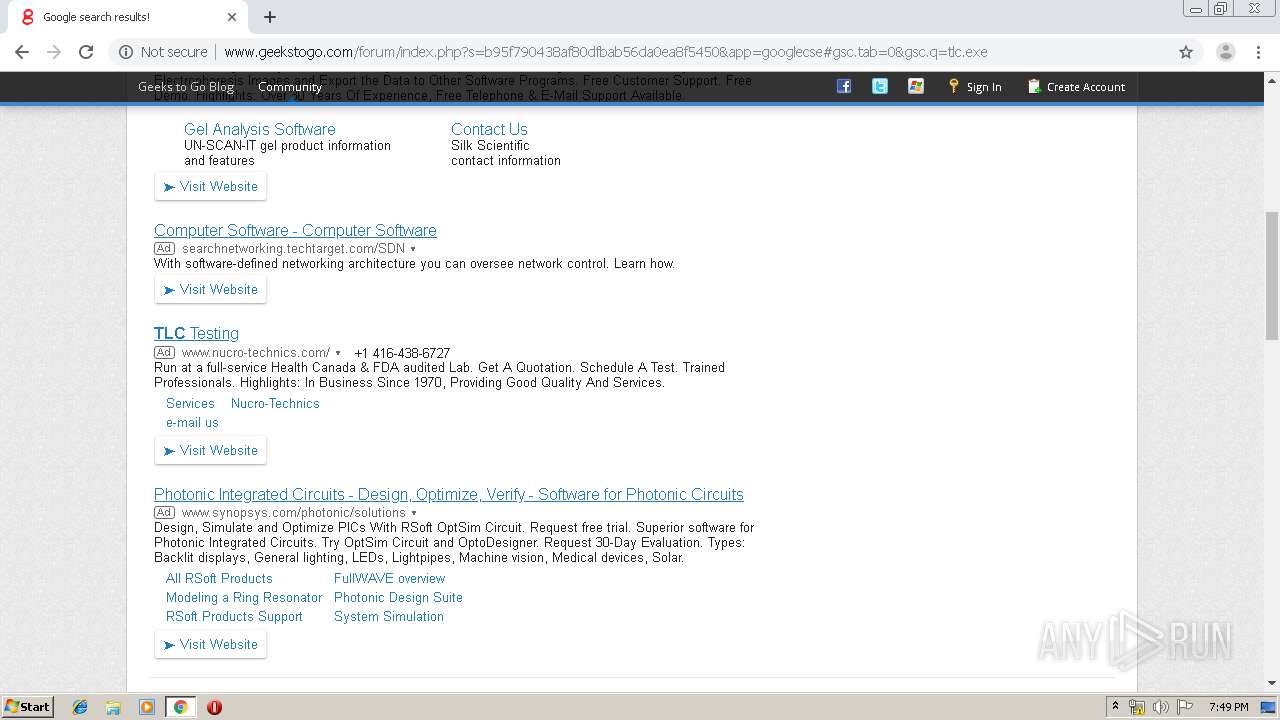Image resolution: width=1280 pixels, height=720 pixels.
Task: Open the Windows Start button
Action: pos(28,706)
